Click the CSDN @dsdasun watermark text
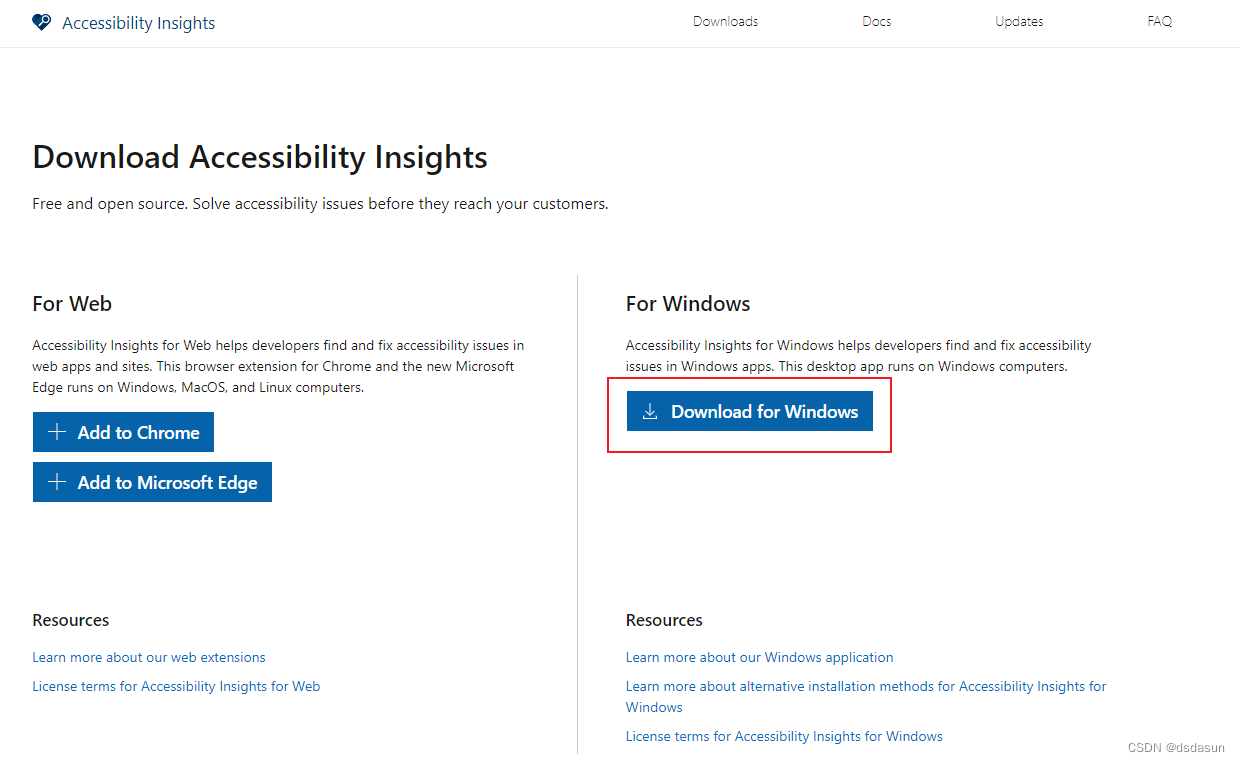1240x762 pixels. (x=1177, y=747)
